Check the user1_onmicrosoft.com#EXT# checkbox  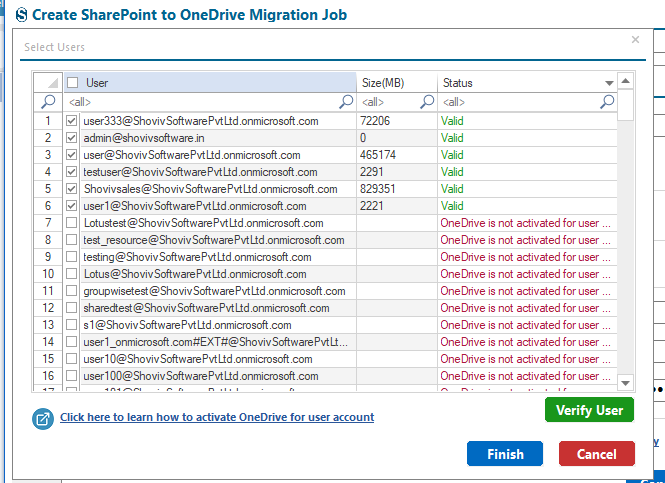[x=72, y=342]
